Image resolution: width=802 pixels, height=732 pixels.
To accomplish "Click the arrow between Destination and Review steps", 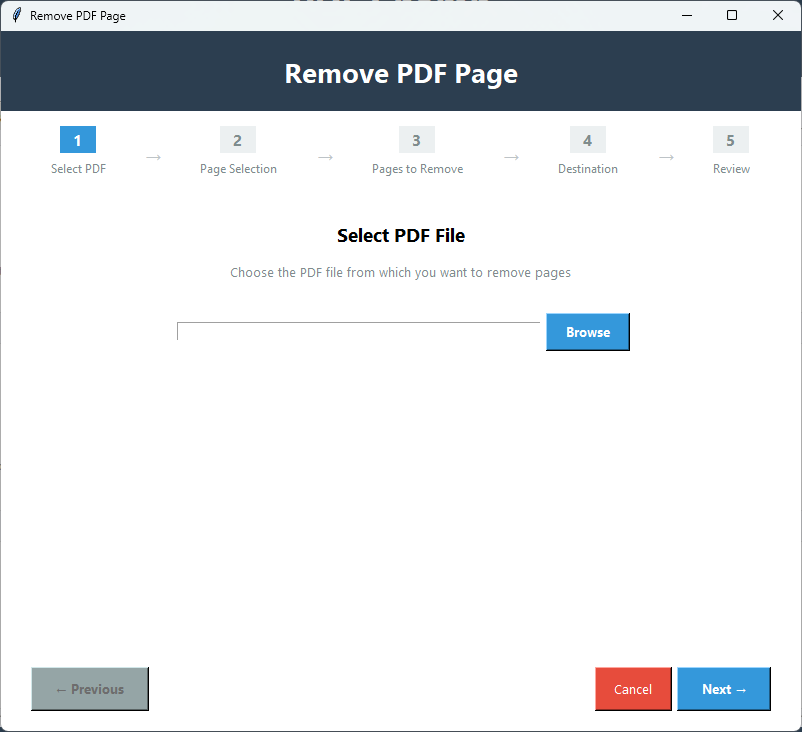I will 666,157.
